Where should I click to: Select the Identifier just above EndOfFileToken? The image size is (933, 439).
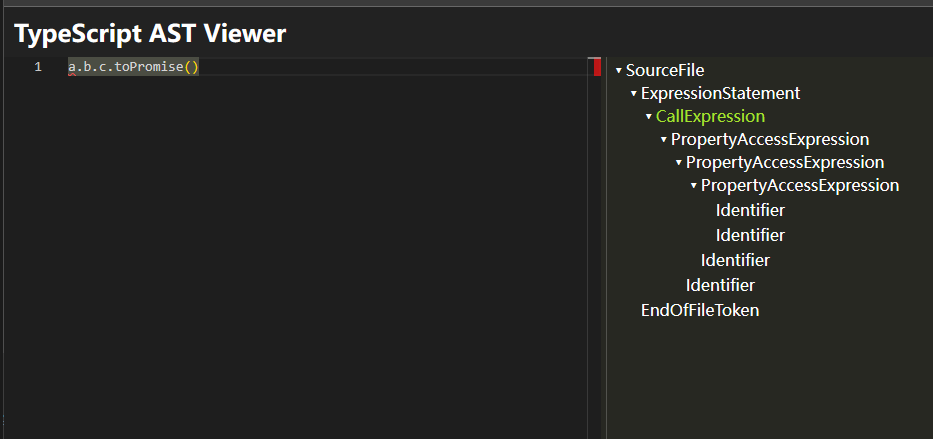(x=720, y=285)
